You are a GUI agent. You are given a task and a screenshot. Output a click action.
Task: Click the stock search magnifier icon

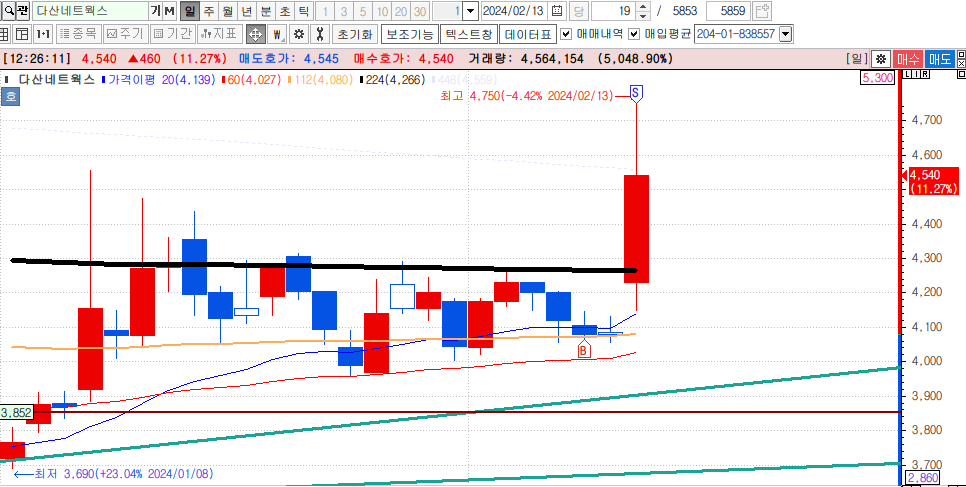click(x=7, y=10)
